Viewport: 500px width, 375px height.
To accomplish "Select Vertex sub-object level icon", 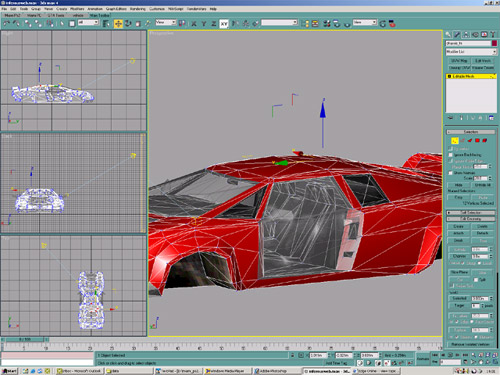I will 455,141.
